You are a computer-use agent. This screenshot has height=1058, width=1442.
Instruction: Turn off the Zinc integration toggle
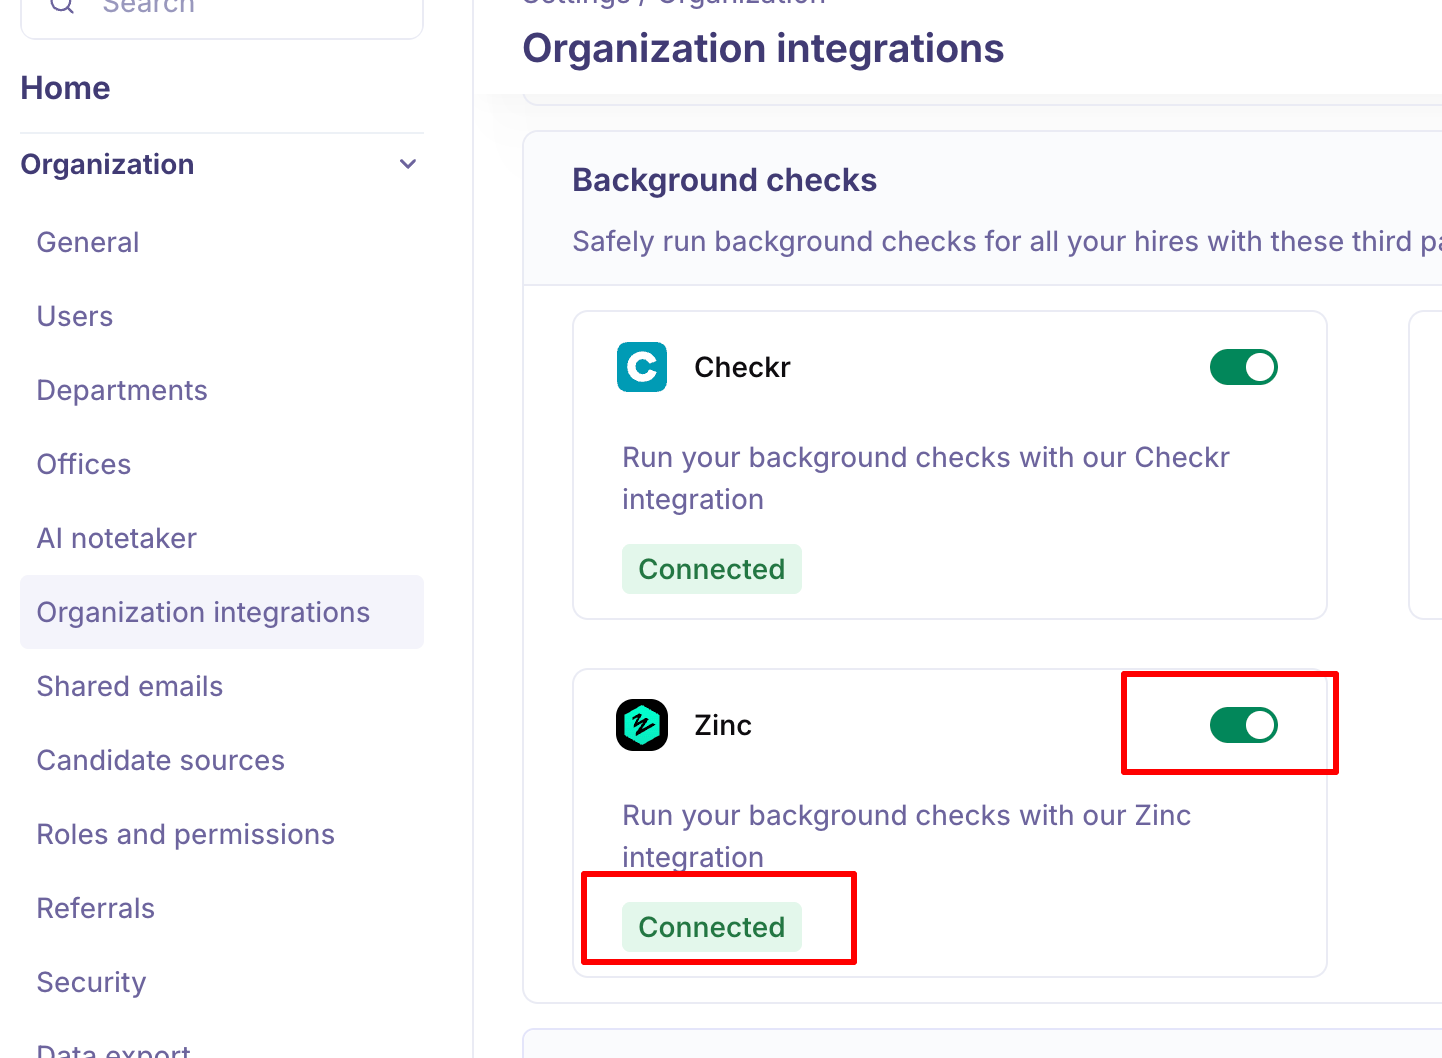click(x=1243, y=725)
